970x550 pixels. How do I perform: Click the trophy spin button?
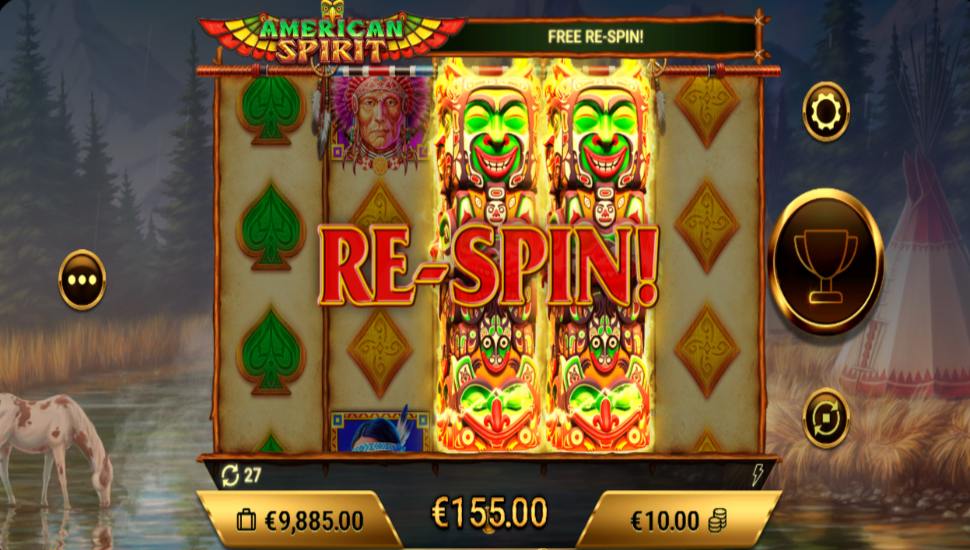[x=826, y=261]
